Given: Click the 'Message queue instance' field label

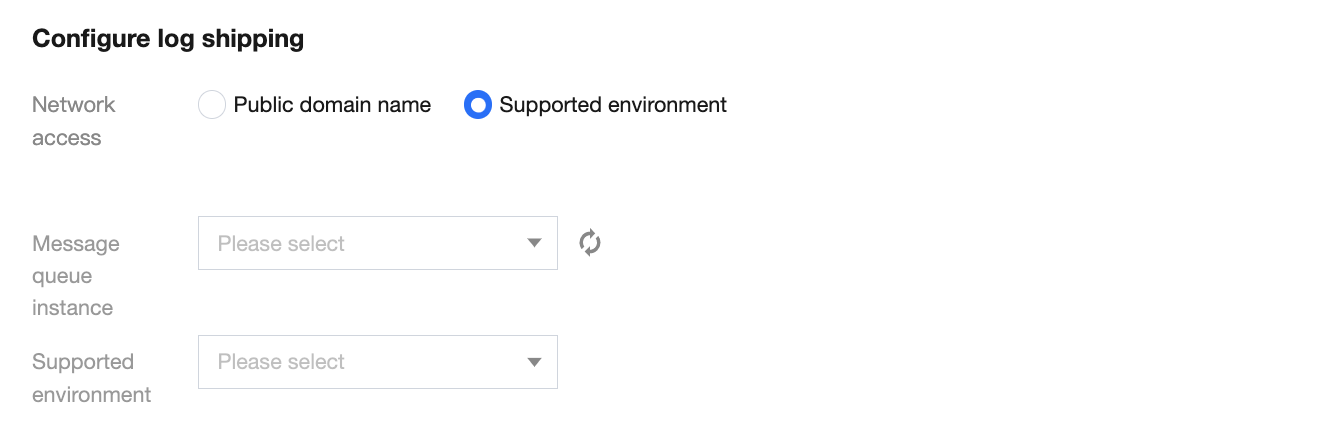Looking at the screenshot, I should coord(75,275).
